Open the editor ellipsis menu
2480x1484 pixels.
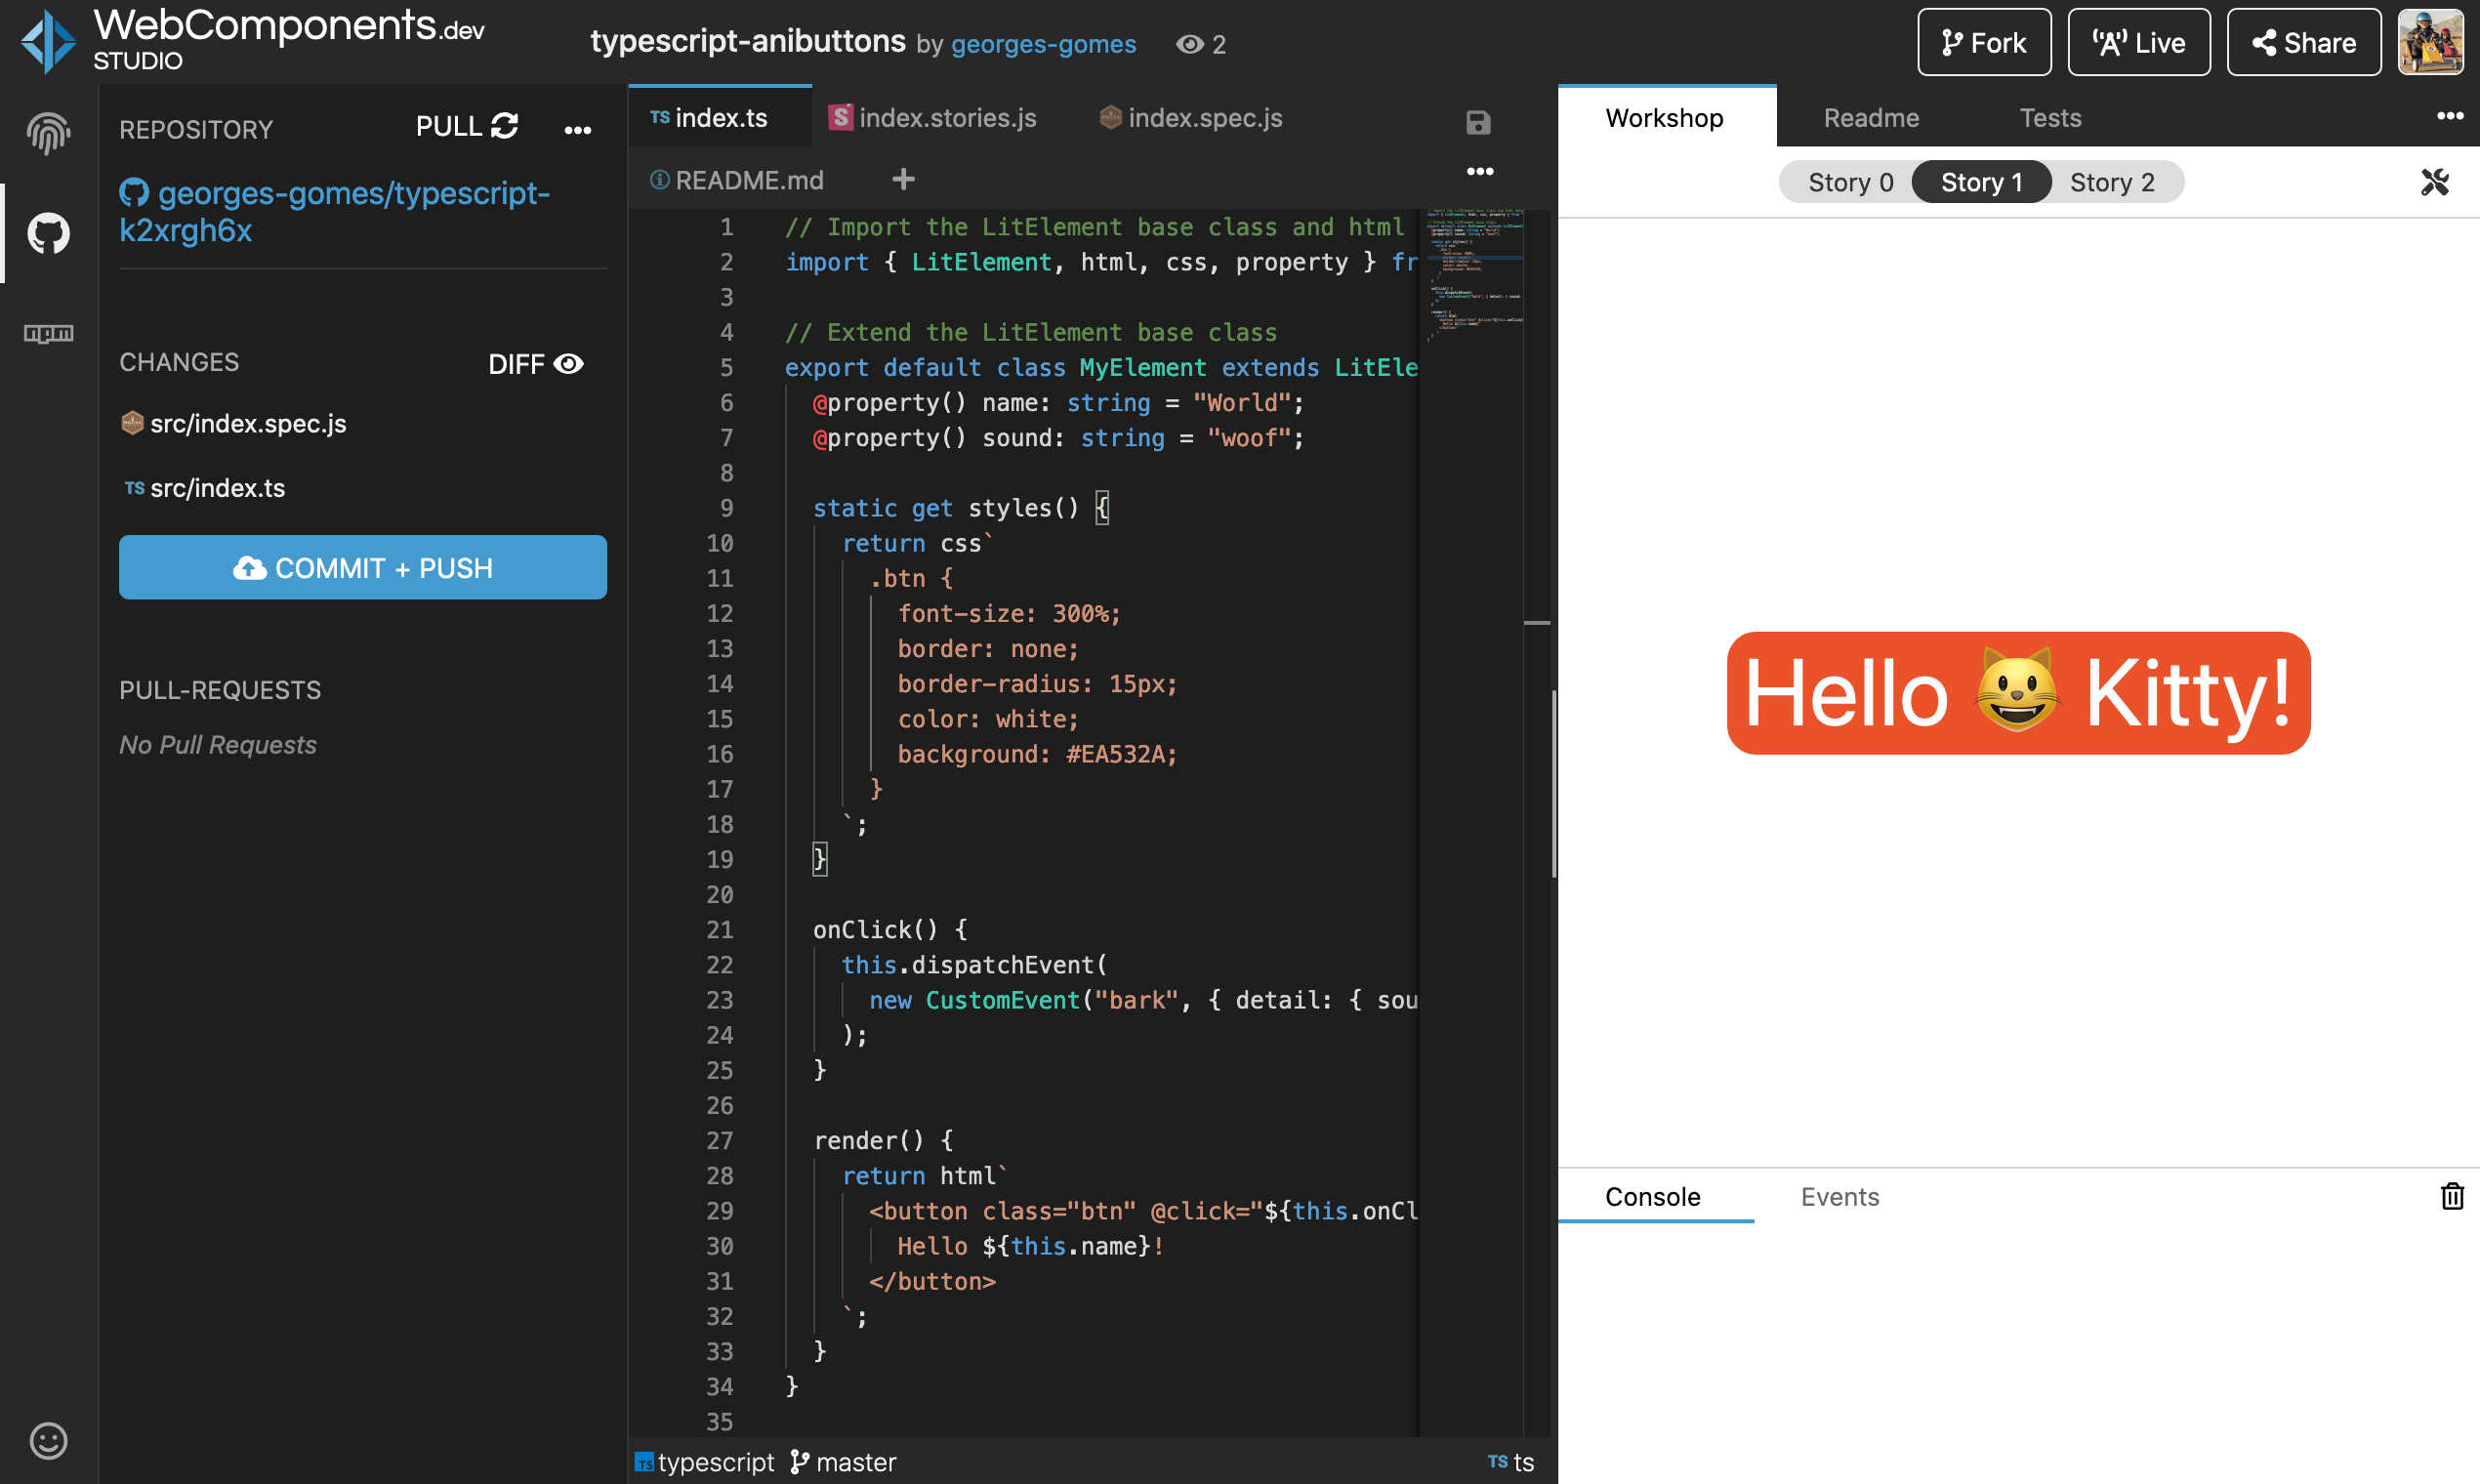pos(1480,171)
